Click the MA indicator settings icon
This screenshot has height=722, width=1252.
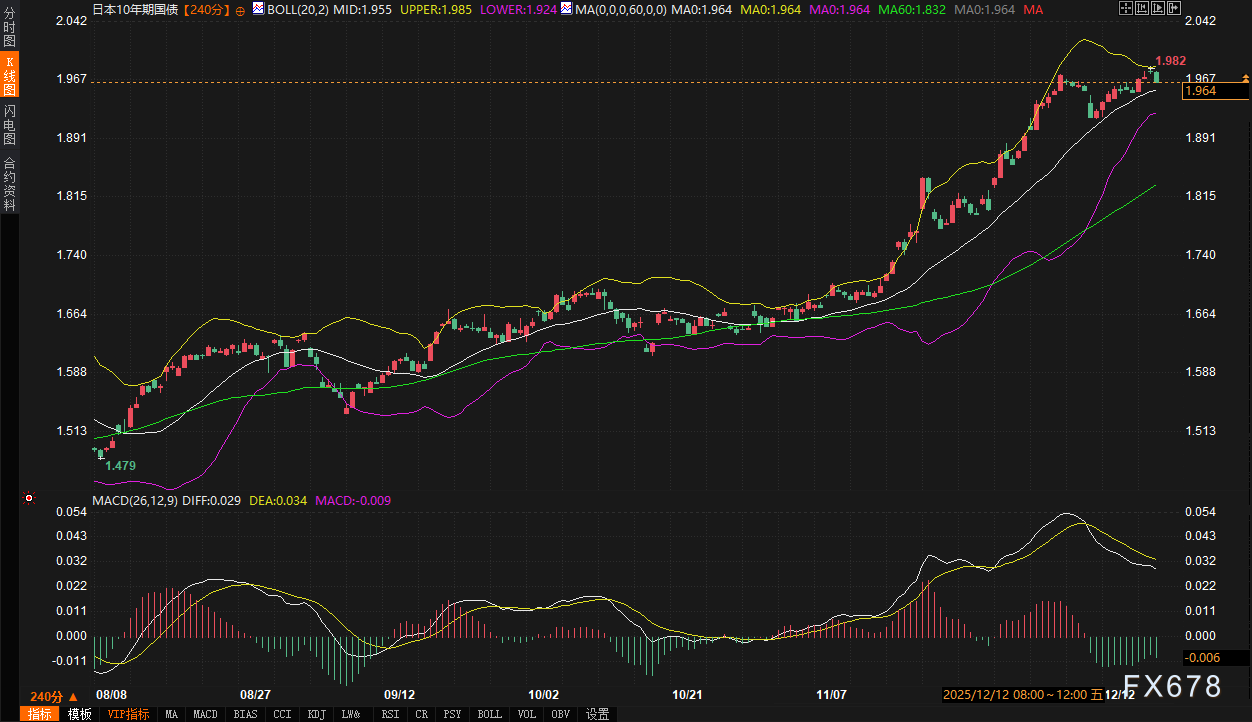pos(567,9)
